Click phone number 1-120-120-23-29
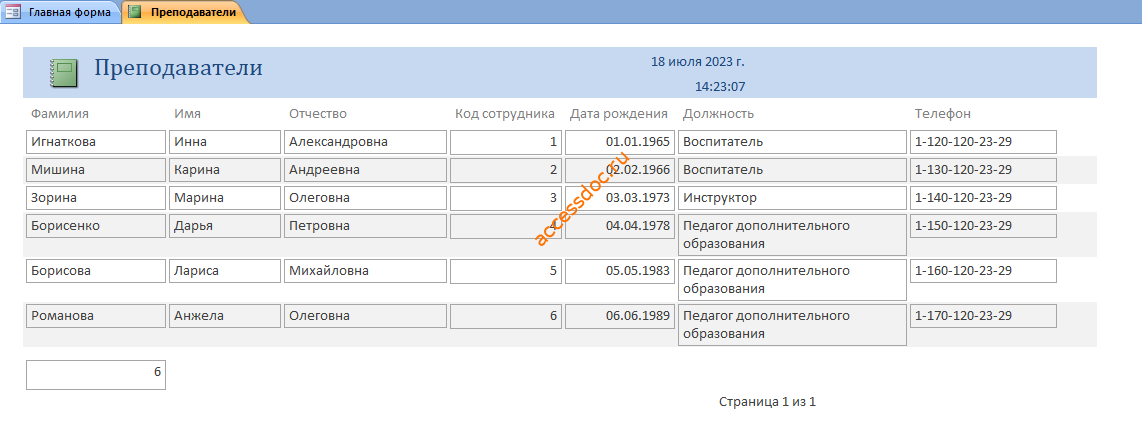Viewport: 1142px width, 436px height. click(x=983, y=142)
